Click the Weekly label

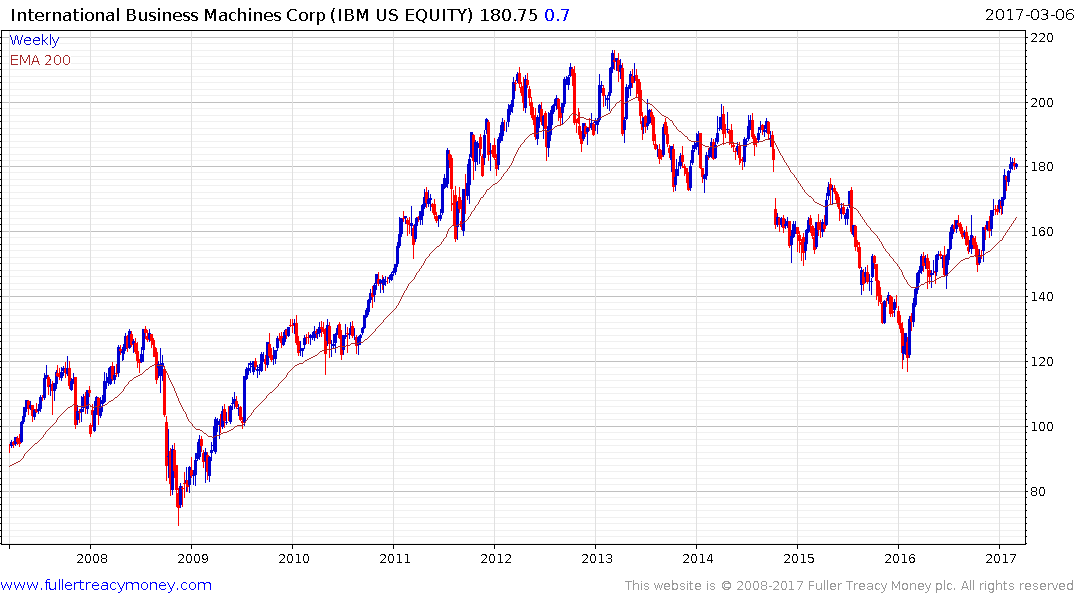tap(34, 40)
